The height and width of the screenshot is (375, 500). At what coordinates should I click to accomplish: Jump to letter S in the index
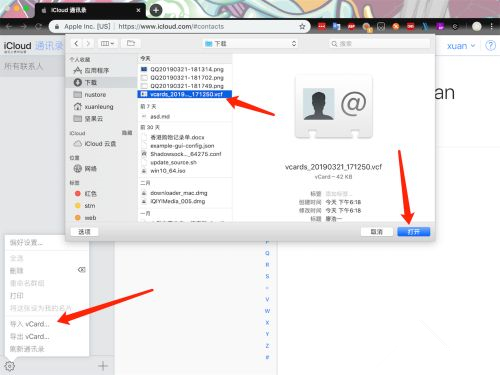[x=267, y=276]
